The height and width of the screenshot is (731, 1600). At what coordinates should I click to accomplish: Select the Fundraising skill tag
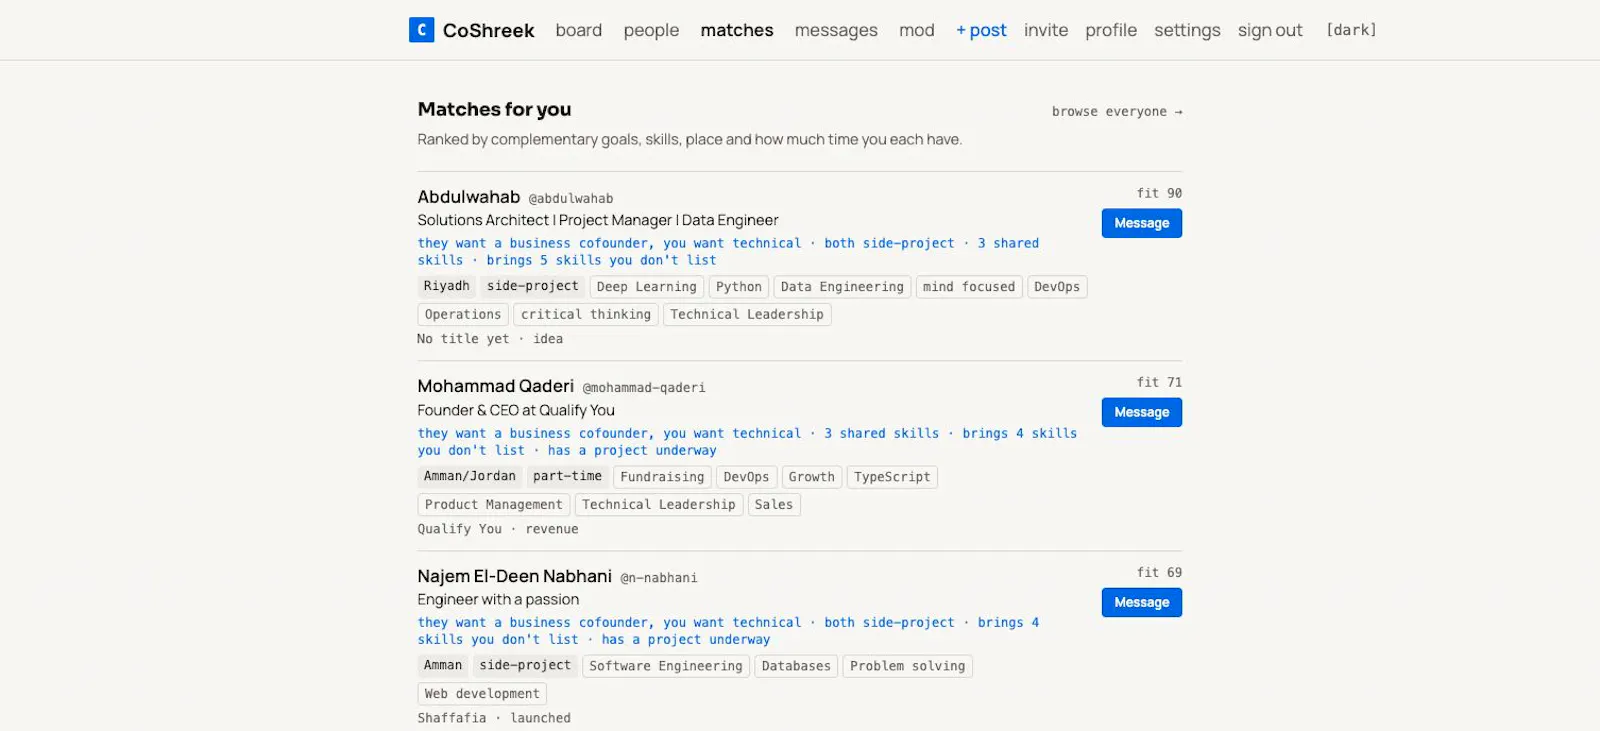coord(662,477)
